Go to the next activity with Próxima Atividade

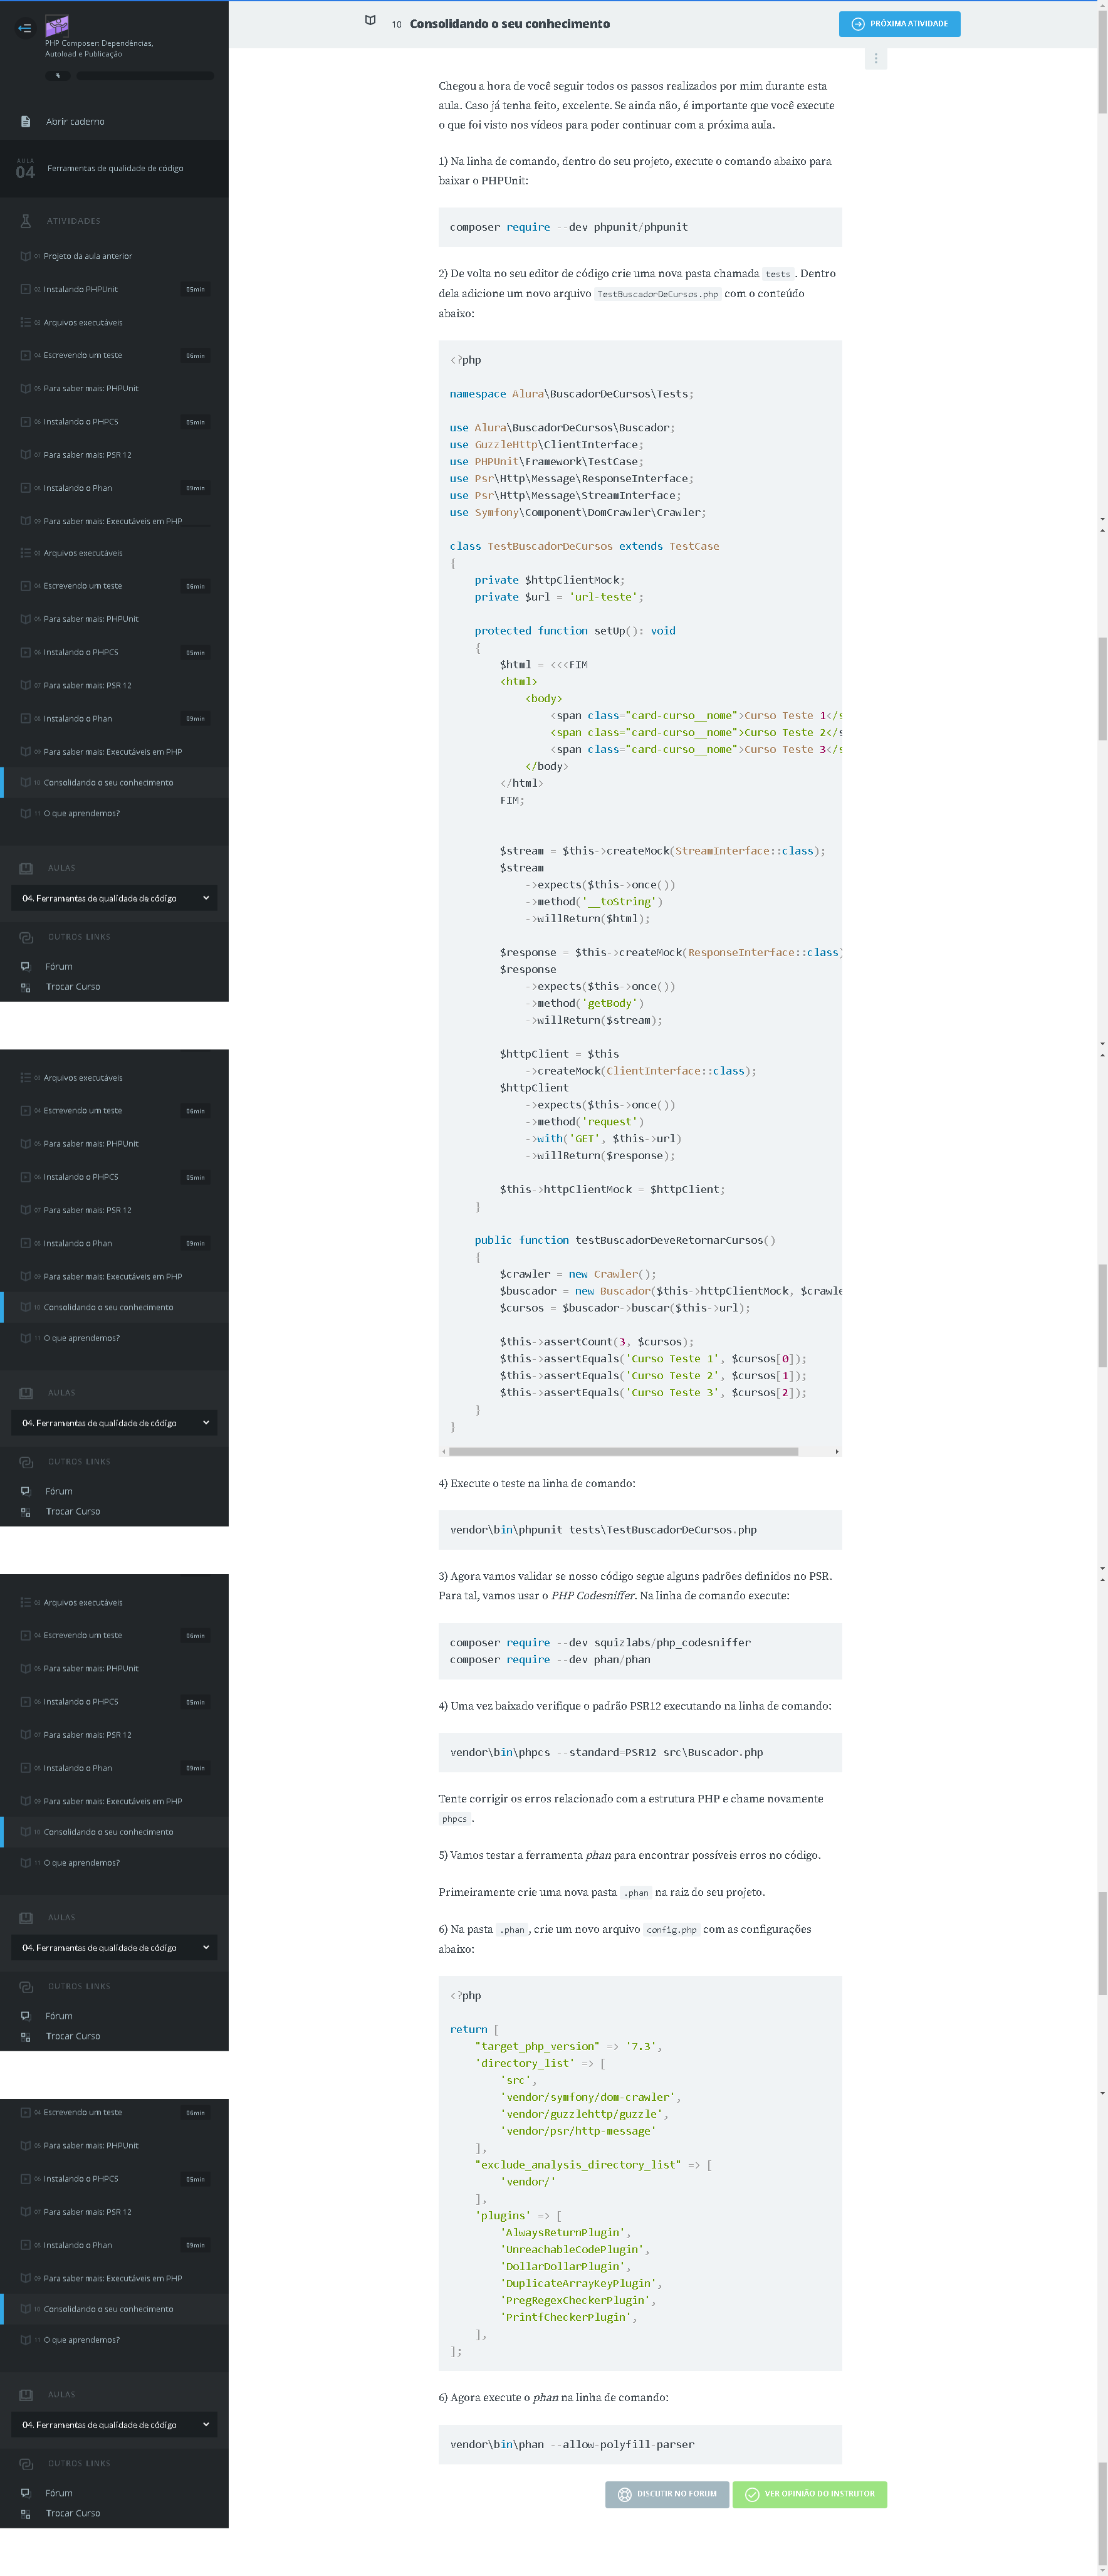tap(899, 24)
